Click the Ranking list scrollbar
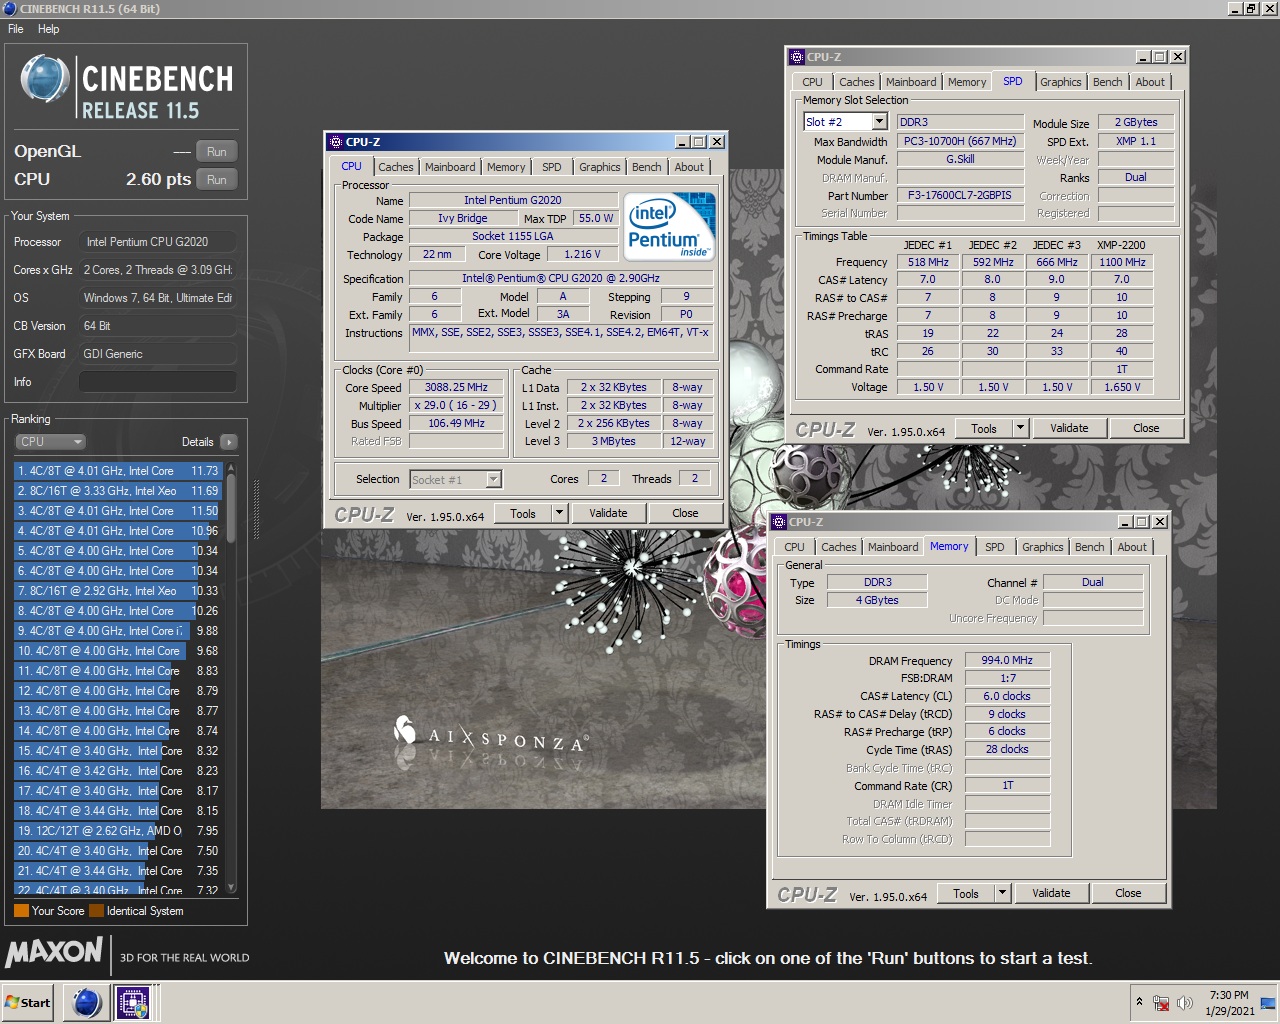The image size is (1280, 1024). (231, 677)
